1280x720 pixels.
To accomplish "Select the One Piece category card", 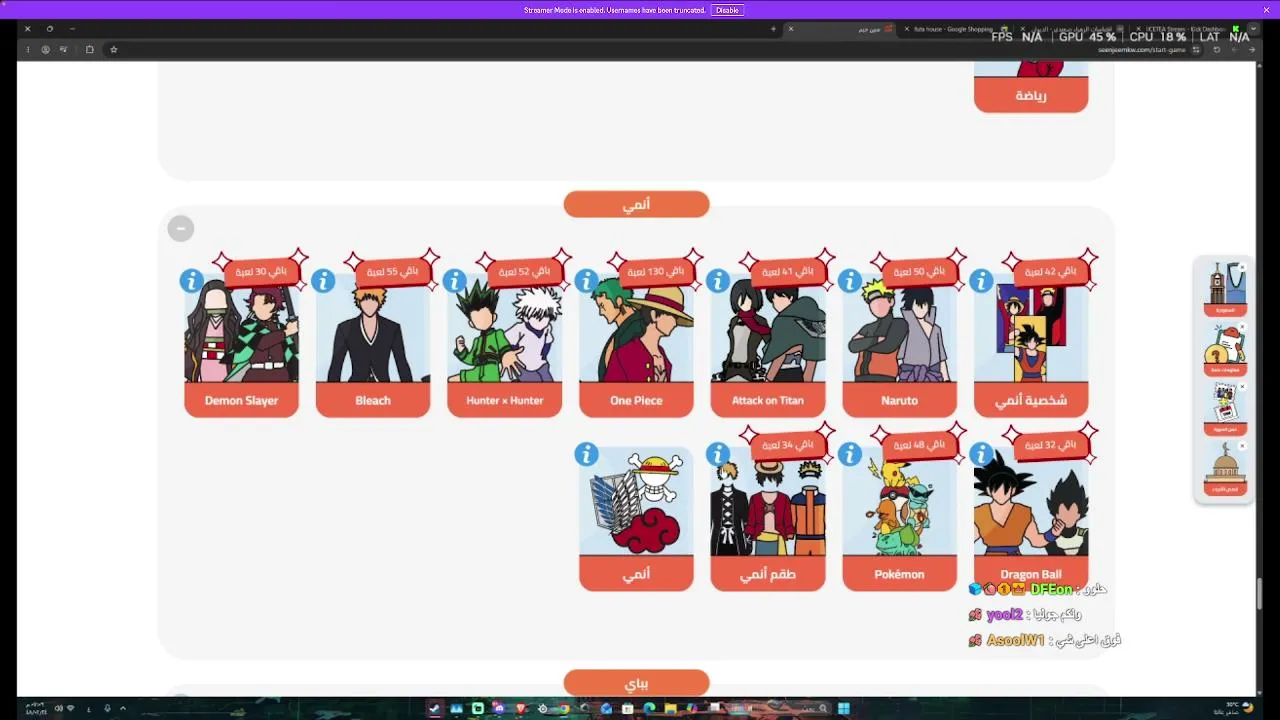I will (636, 346).
